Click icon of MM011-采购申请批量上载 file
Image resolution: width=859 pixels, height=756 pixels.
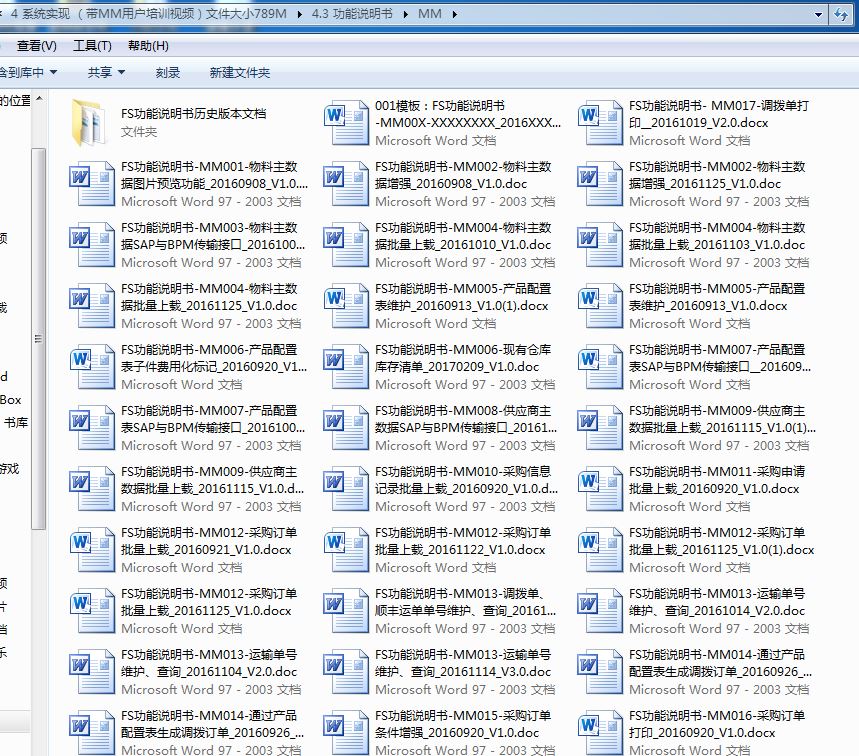point(600,489)
